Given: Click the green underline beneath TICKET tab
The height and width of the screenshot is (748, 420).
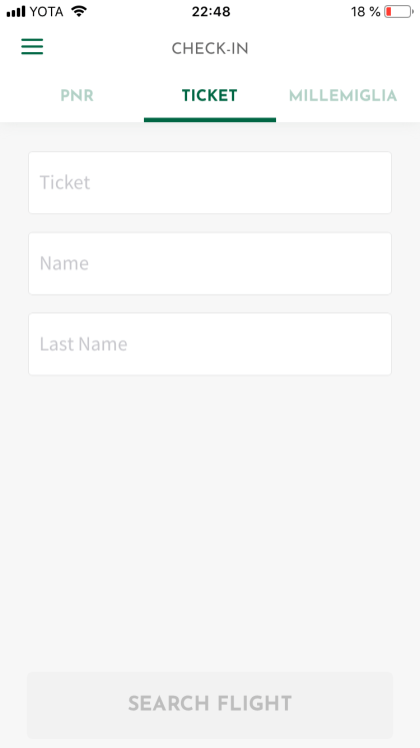Looking at the screenshot, I should (x=210, y=120).
